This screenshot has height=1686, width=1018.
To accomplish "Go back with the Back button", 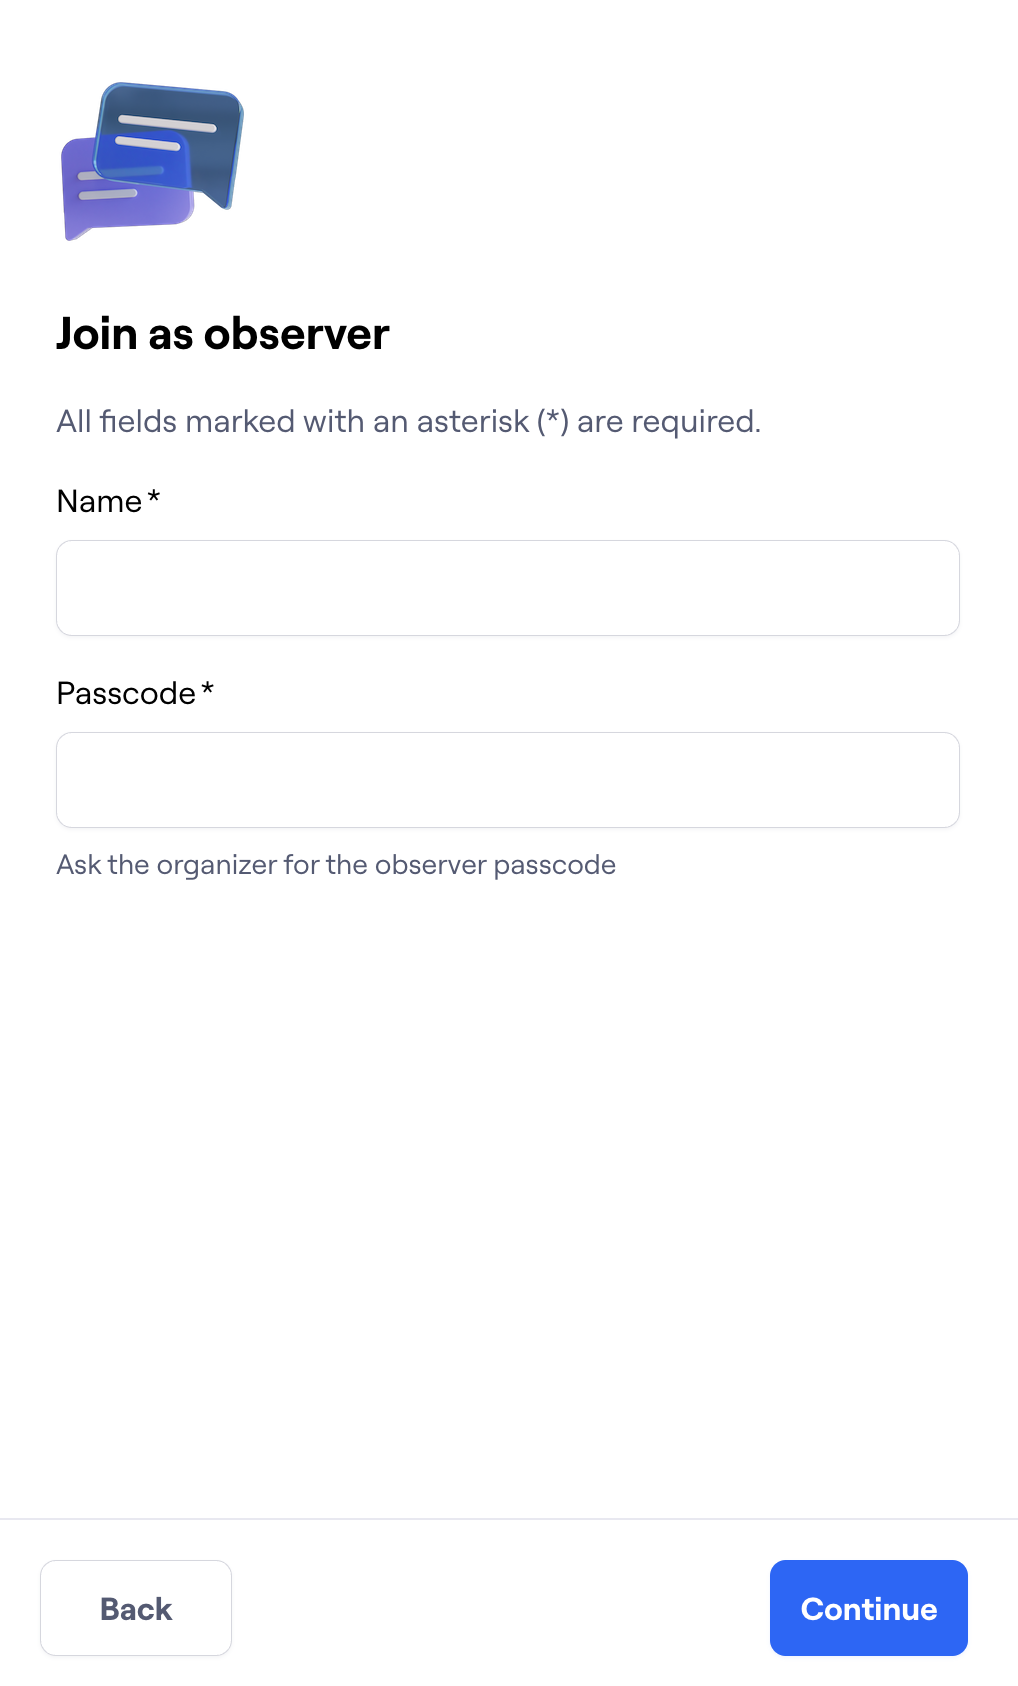I will point(136,1608).
